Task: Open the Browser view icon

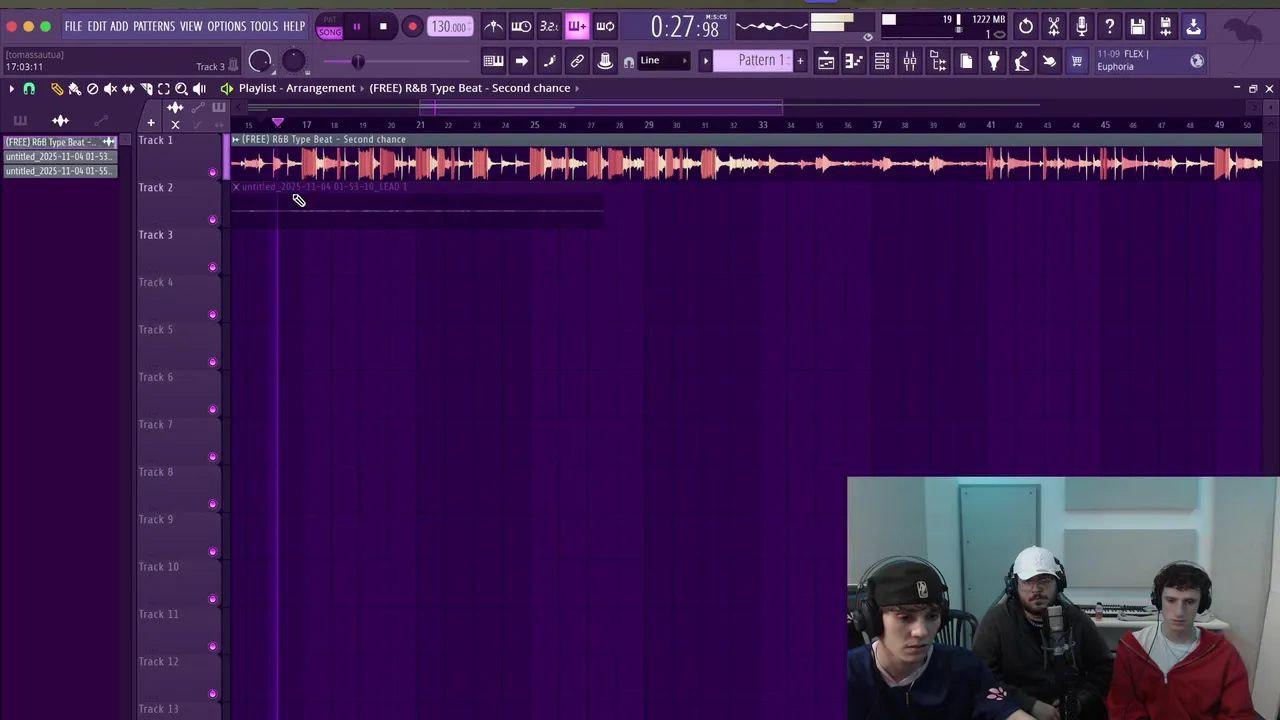Action: 938,62
